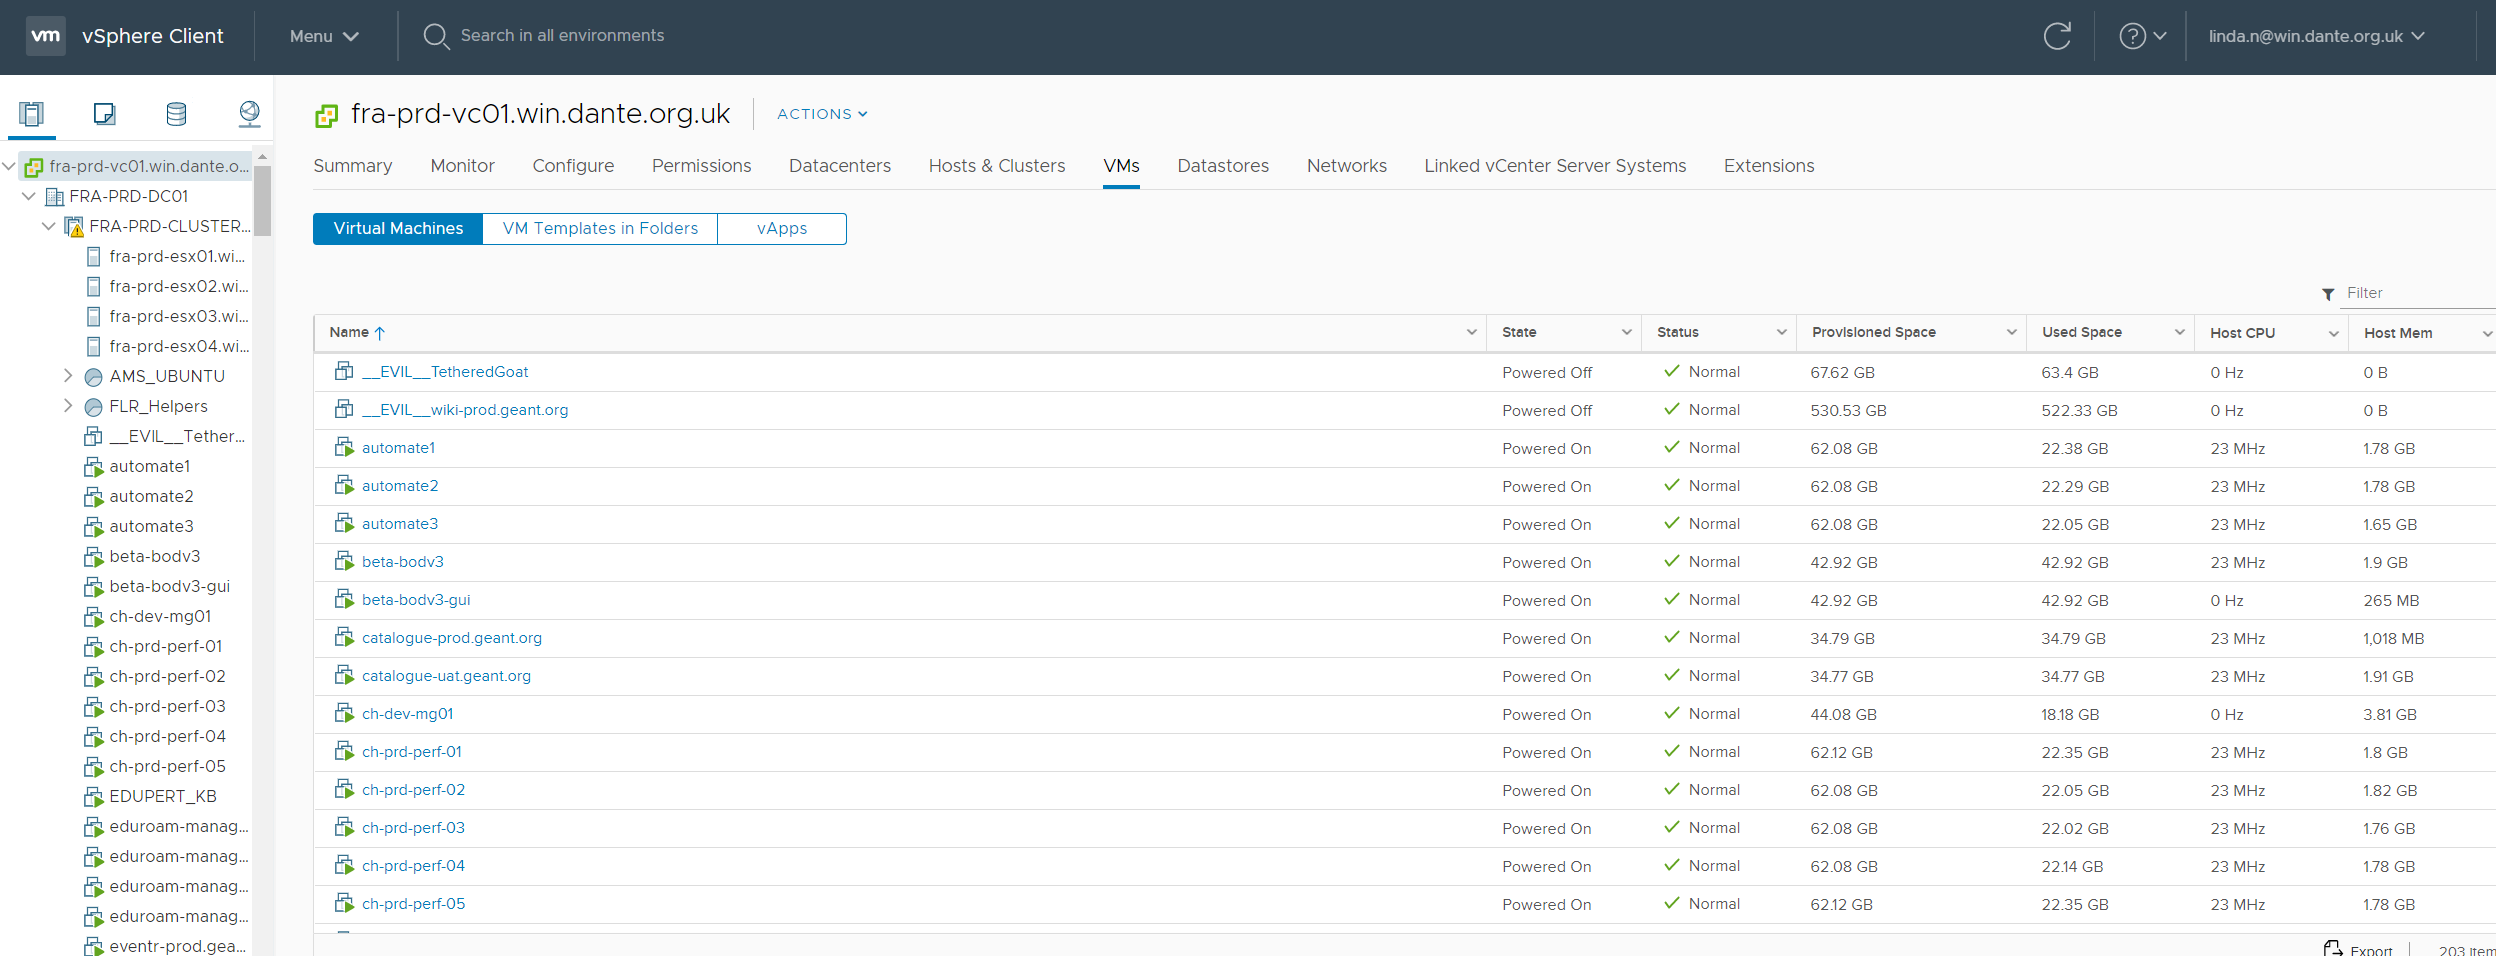Select fra-prd-esx04 host in the tree
The width and height of the screenshot is (2496, 956).
pos(178,347)
